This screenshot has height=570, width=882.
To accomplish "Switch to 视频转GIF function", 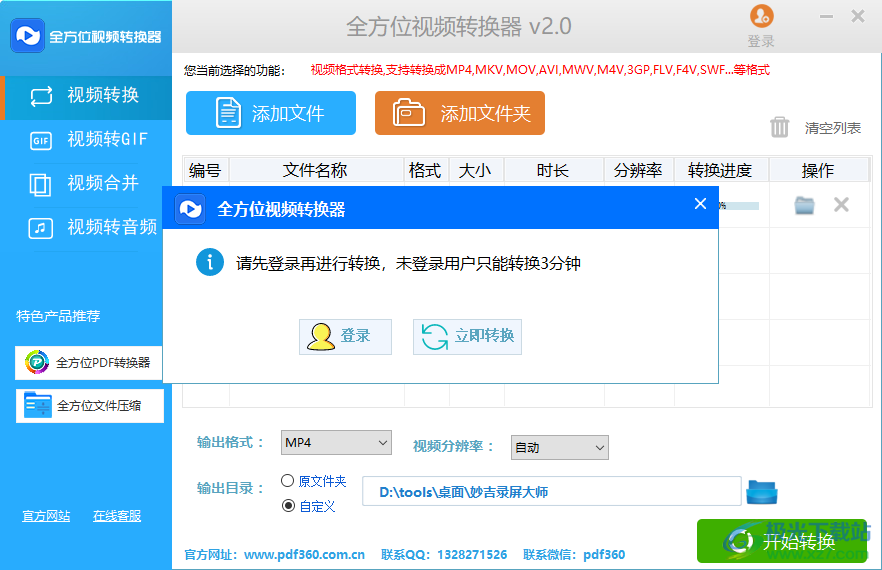I will pos(86,139).
